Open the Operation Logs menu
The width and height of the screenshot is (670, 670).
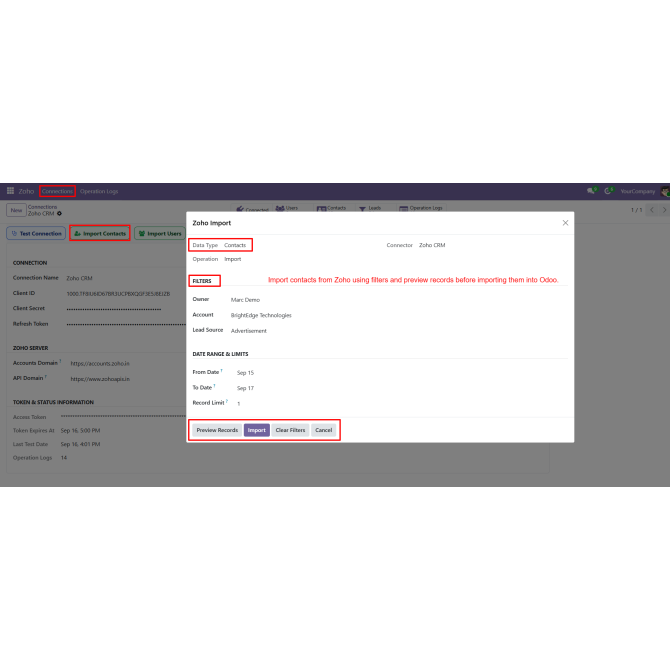(99, 191)
